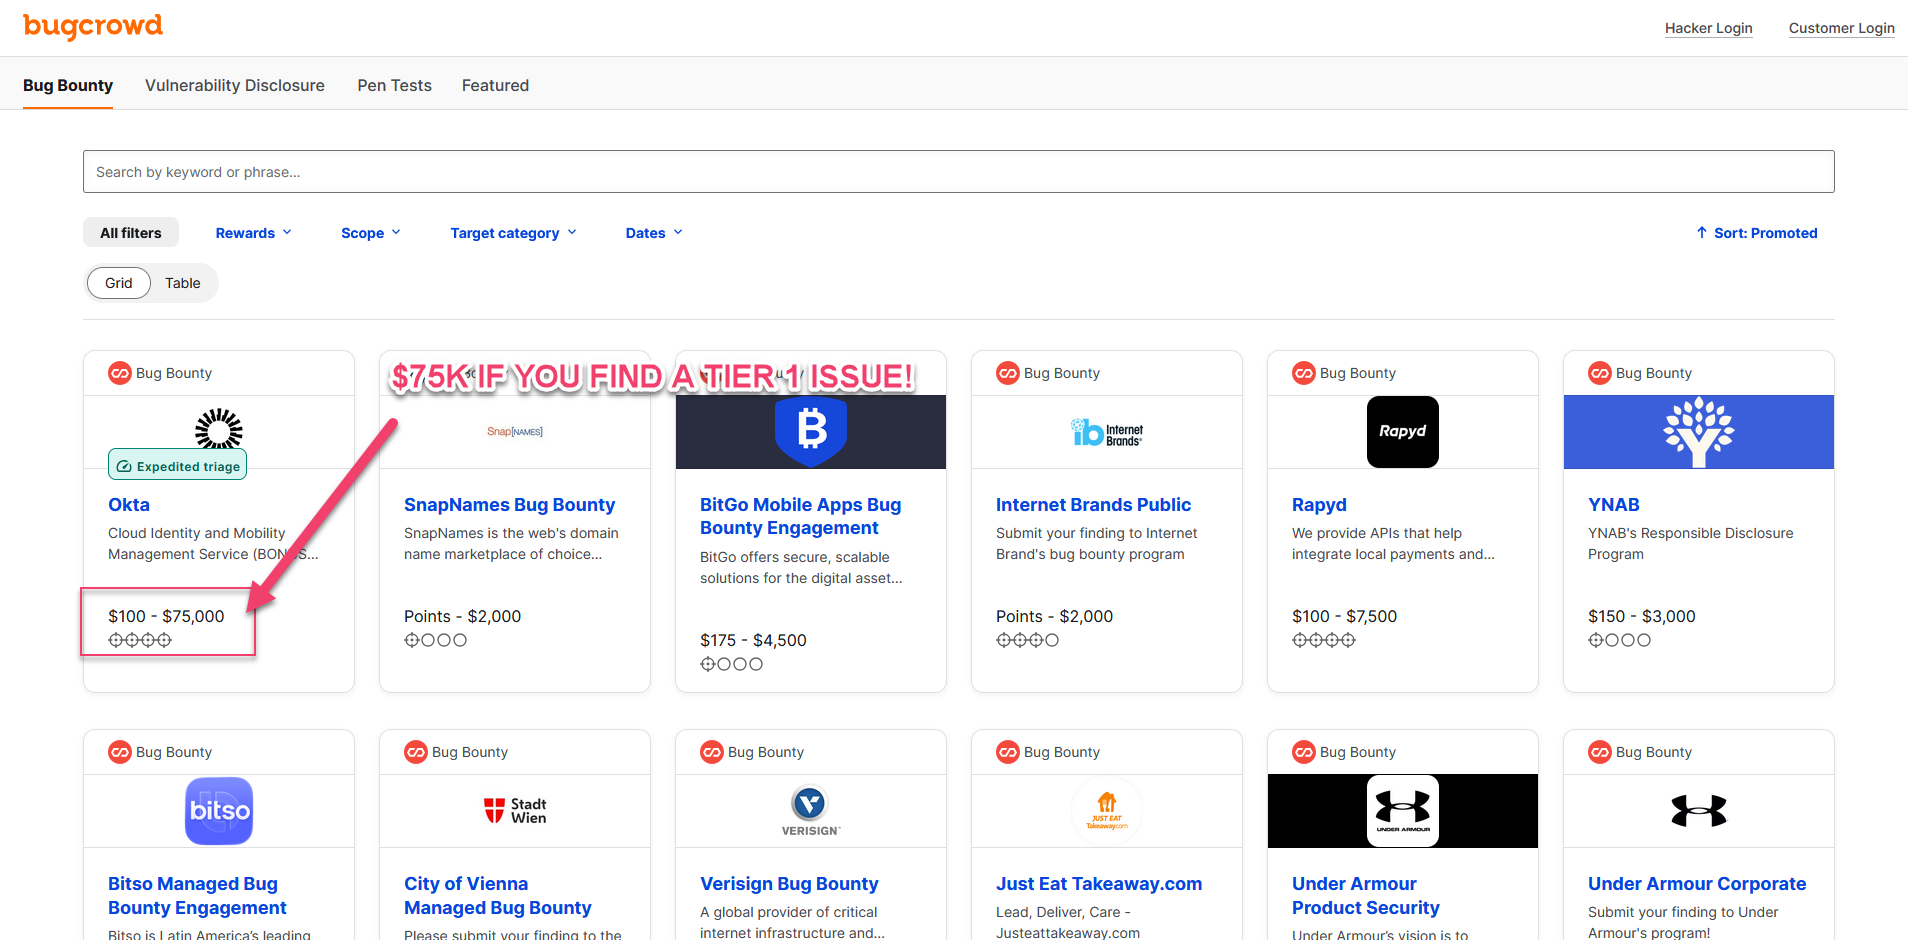Click the Bug Bounty badge icon on City of Vienna card

(x=416, y=752)
